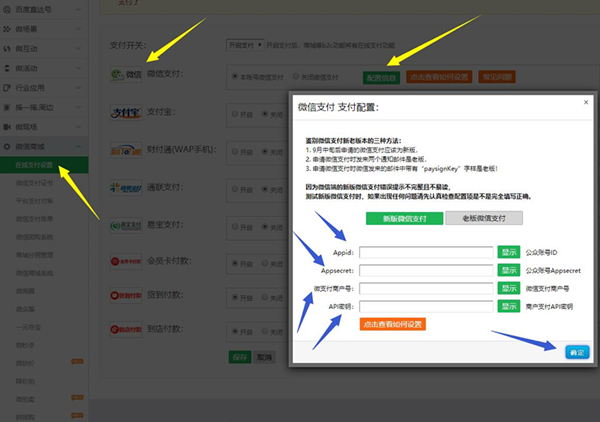The image size is (600, 422).
Task: Select 开启 radio for 到店付款
Action: point(235,331)
